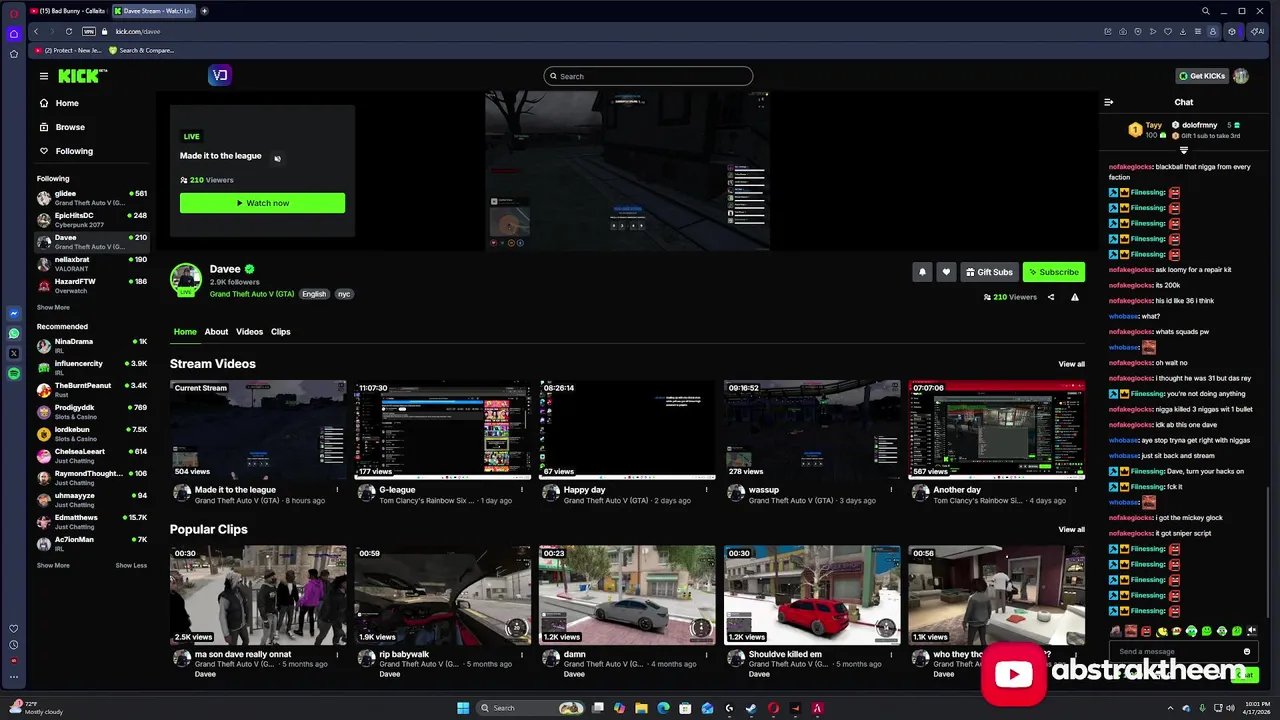Toggle the heart follow button
Viewport: 1280px width, 720px height.
tap(946, 272)
